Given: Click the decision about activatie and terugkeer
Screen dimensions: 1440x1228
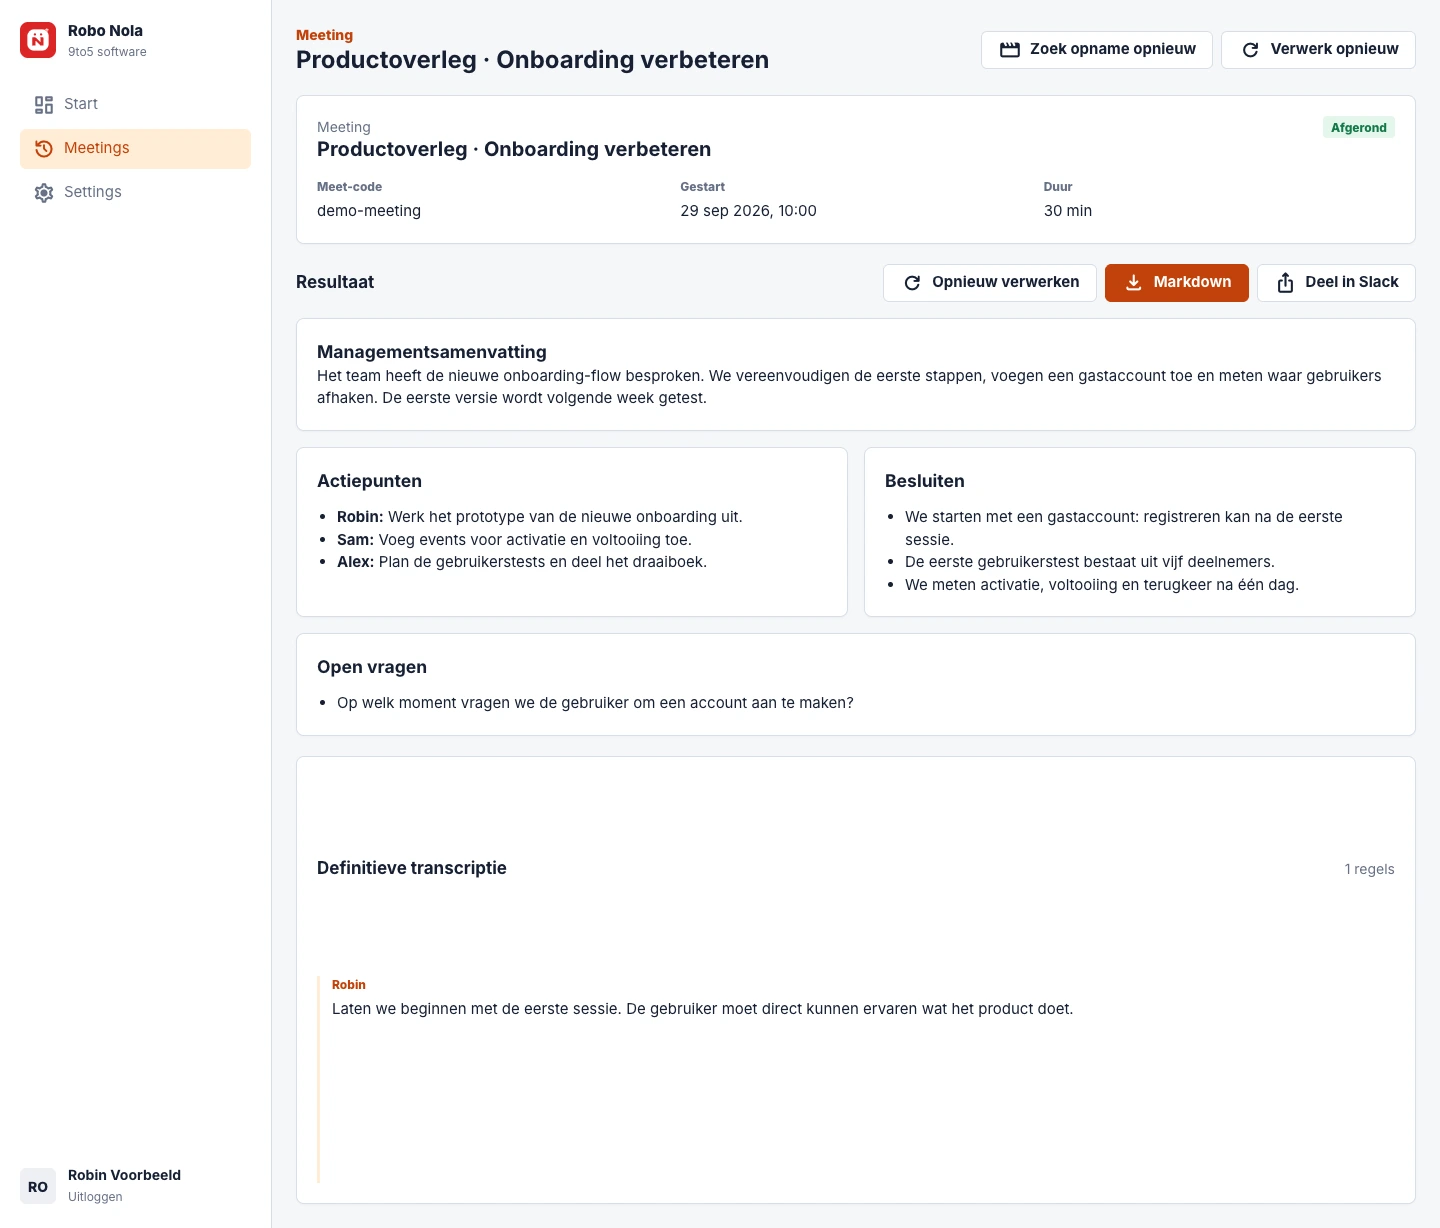Looking at the screenshot, I should 1102,585.
